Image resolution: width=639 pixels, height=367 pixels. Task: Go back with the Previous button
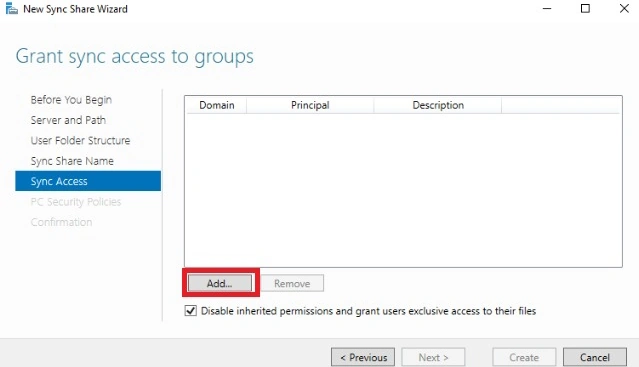point(363,357)
